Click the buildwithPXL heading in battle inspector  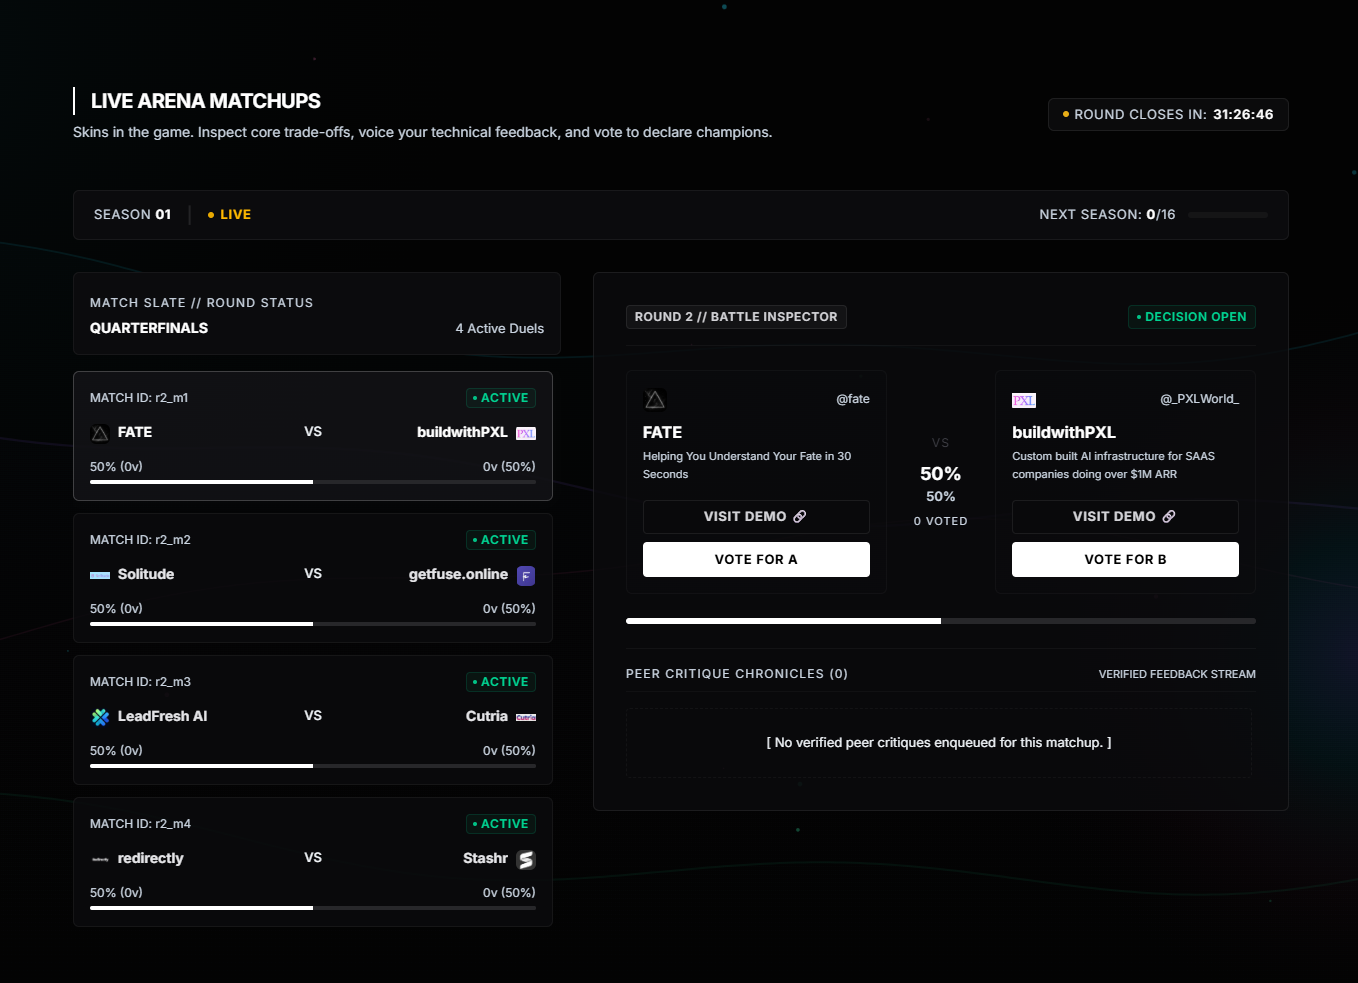click(x=1064, y=432)
